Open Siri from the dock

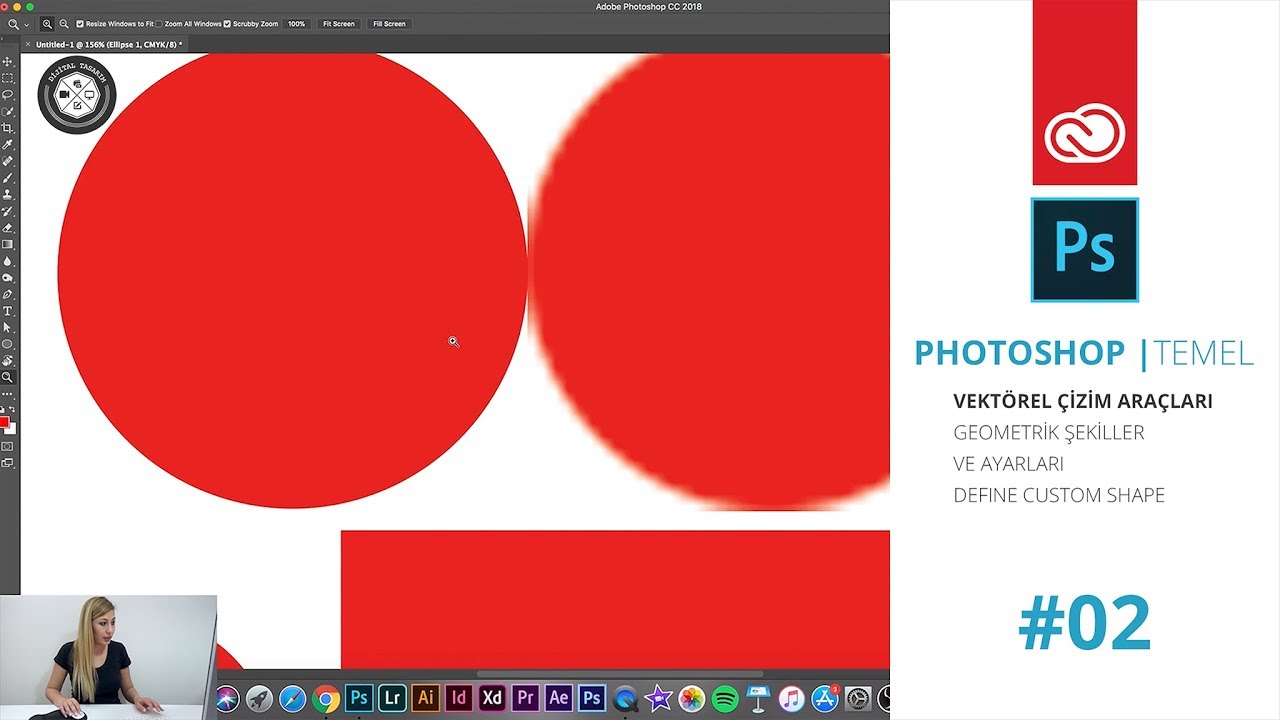click(227, 698)
